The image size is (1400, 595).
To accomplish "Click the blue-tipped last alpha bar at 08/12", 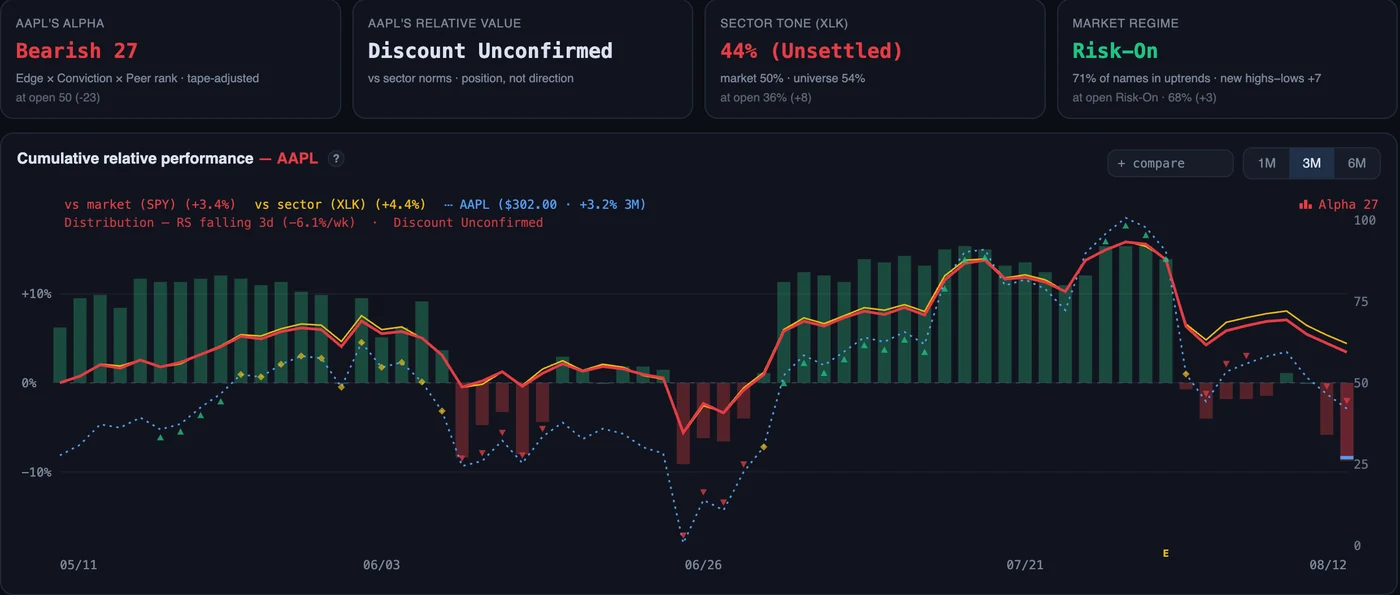I will pos(1347,421).
